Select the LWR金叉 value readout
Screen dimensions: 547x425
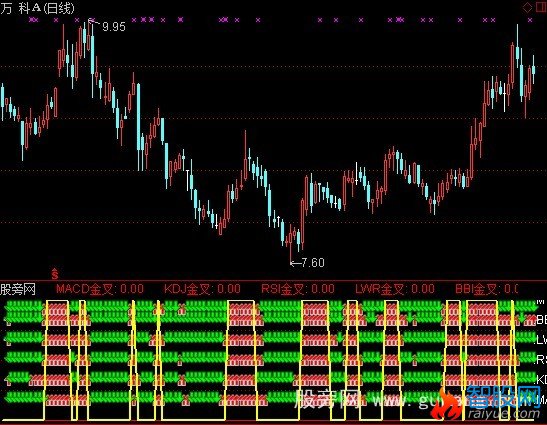tap(395, 289)
